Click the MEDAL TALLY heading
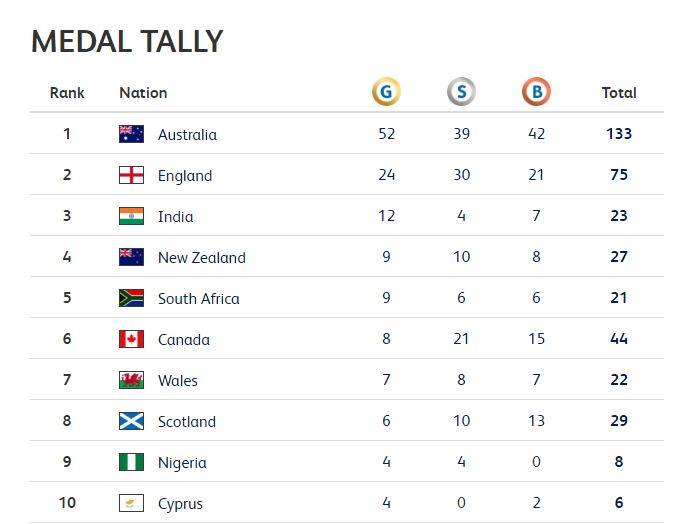 pyautogui.click(x=127, y=42)
